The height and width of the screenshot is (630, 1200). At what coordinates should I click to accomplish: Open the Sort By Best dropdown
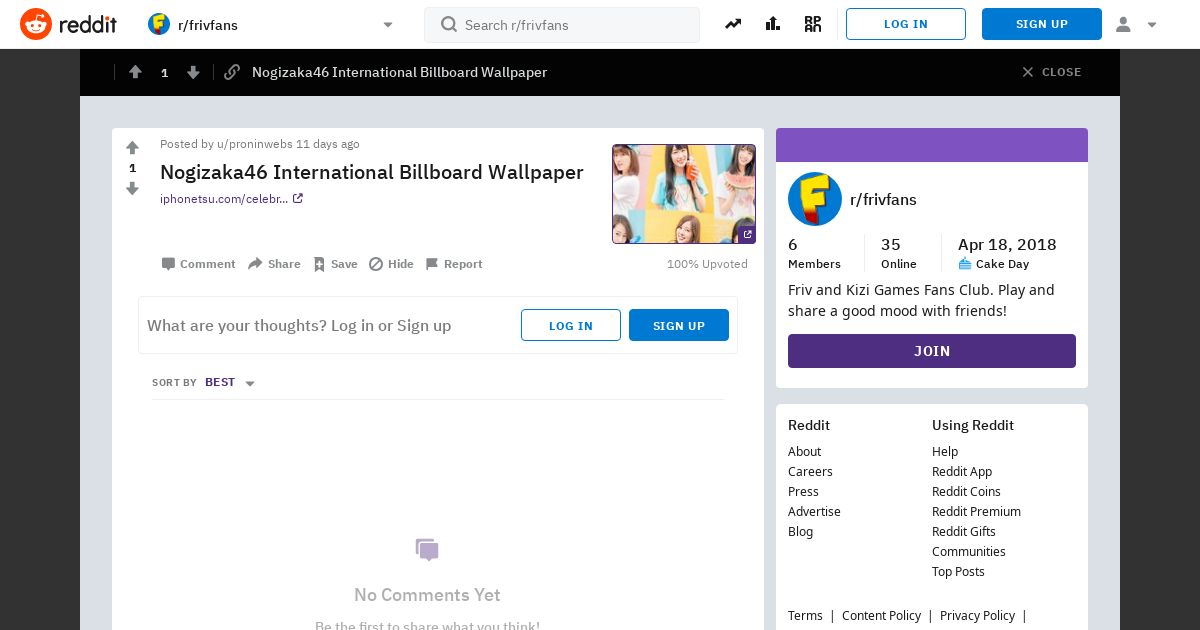230,382
